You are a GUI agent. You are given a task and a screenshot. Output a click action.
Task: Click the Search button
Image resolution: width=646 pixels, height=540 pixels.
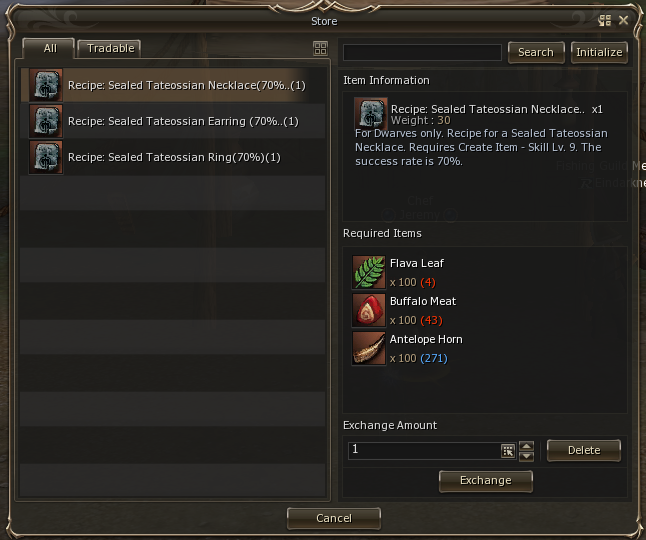[536, 53]
